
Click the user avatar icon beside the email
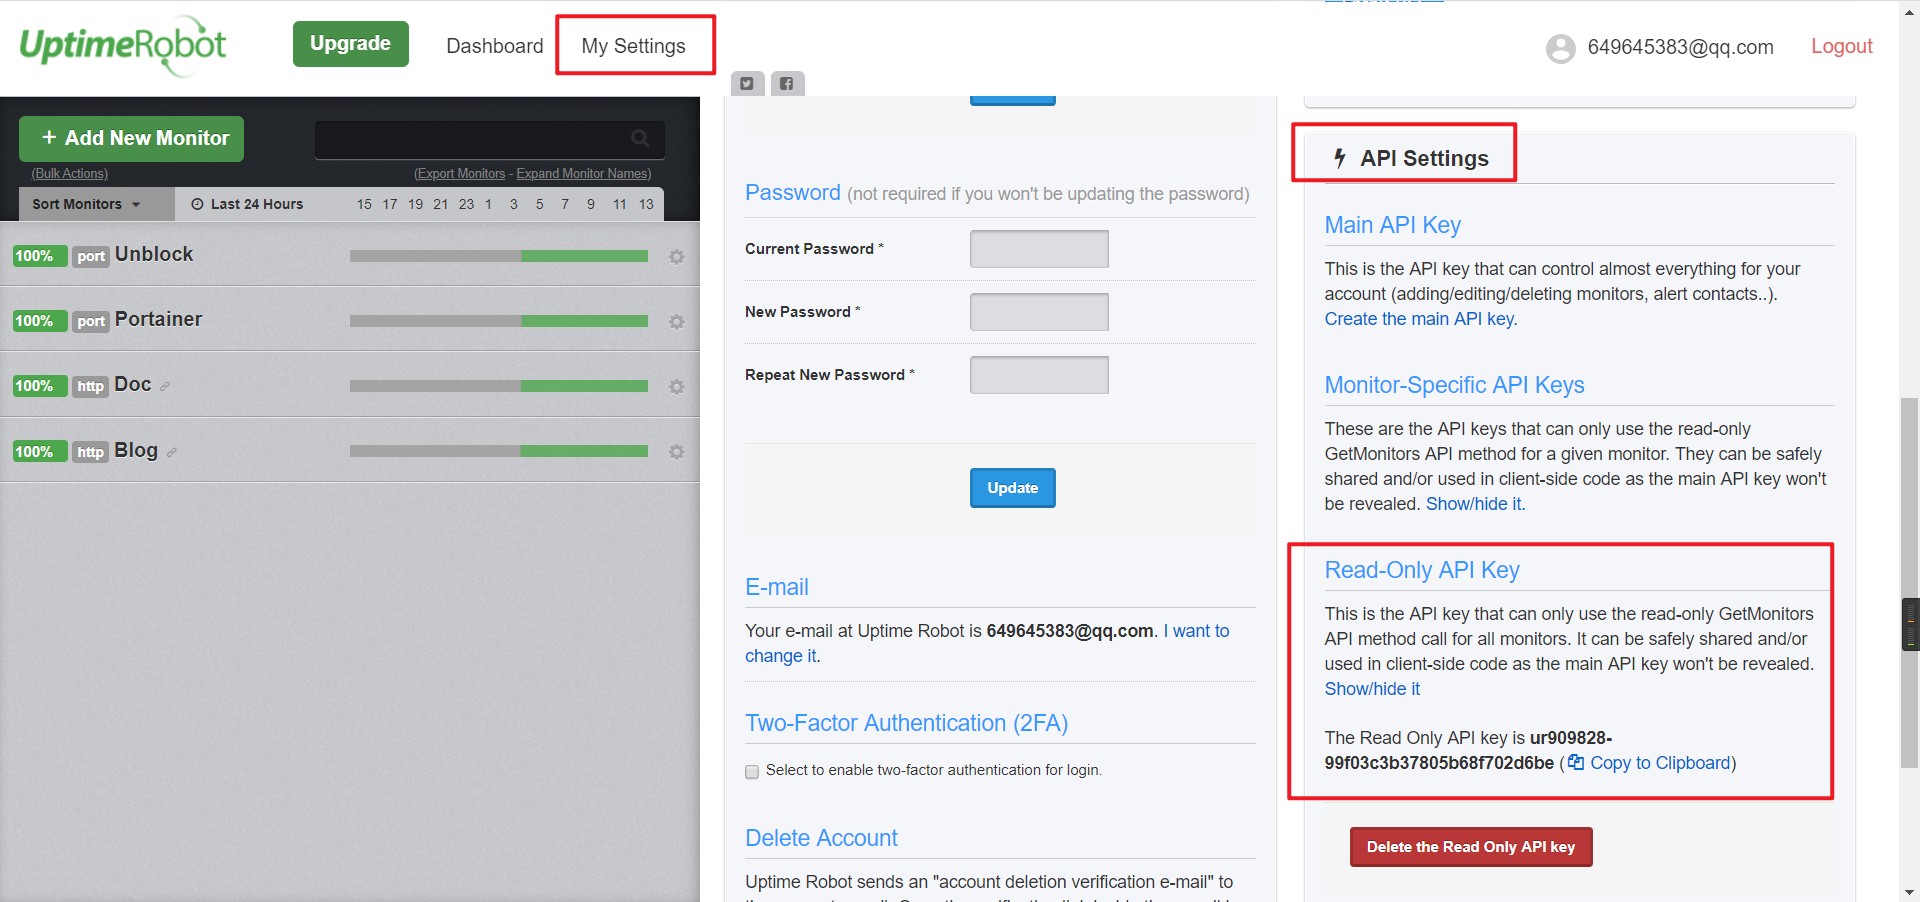pos(1560,48)
